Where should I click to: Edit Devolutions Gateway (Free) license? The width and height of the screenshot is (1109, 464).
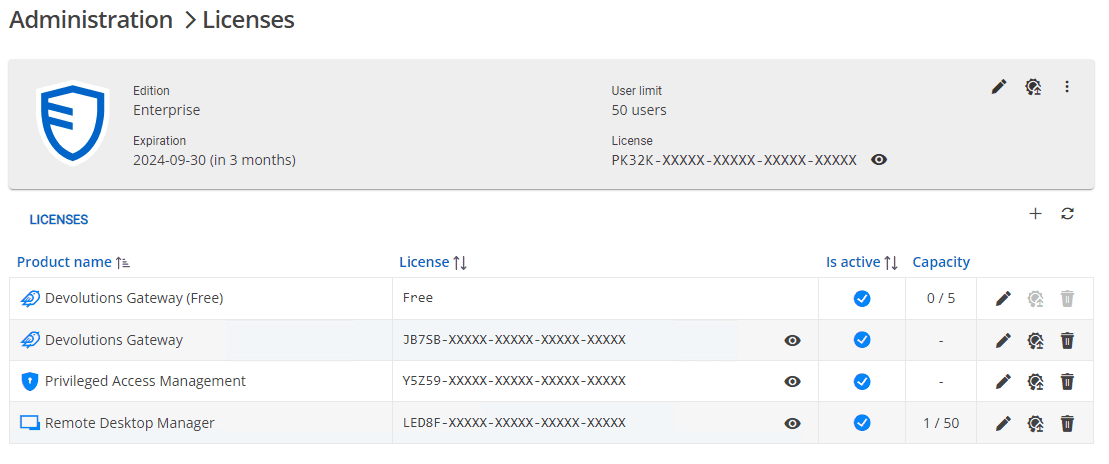click(1003, 298)
